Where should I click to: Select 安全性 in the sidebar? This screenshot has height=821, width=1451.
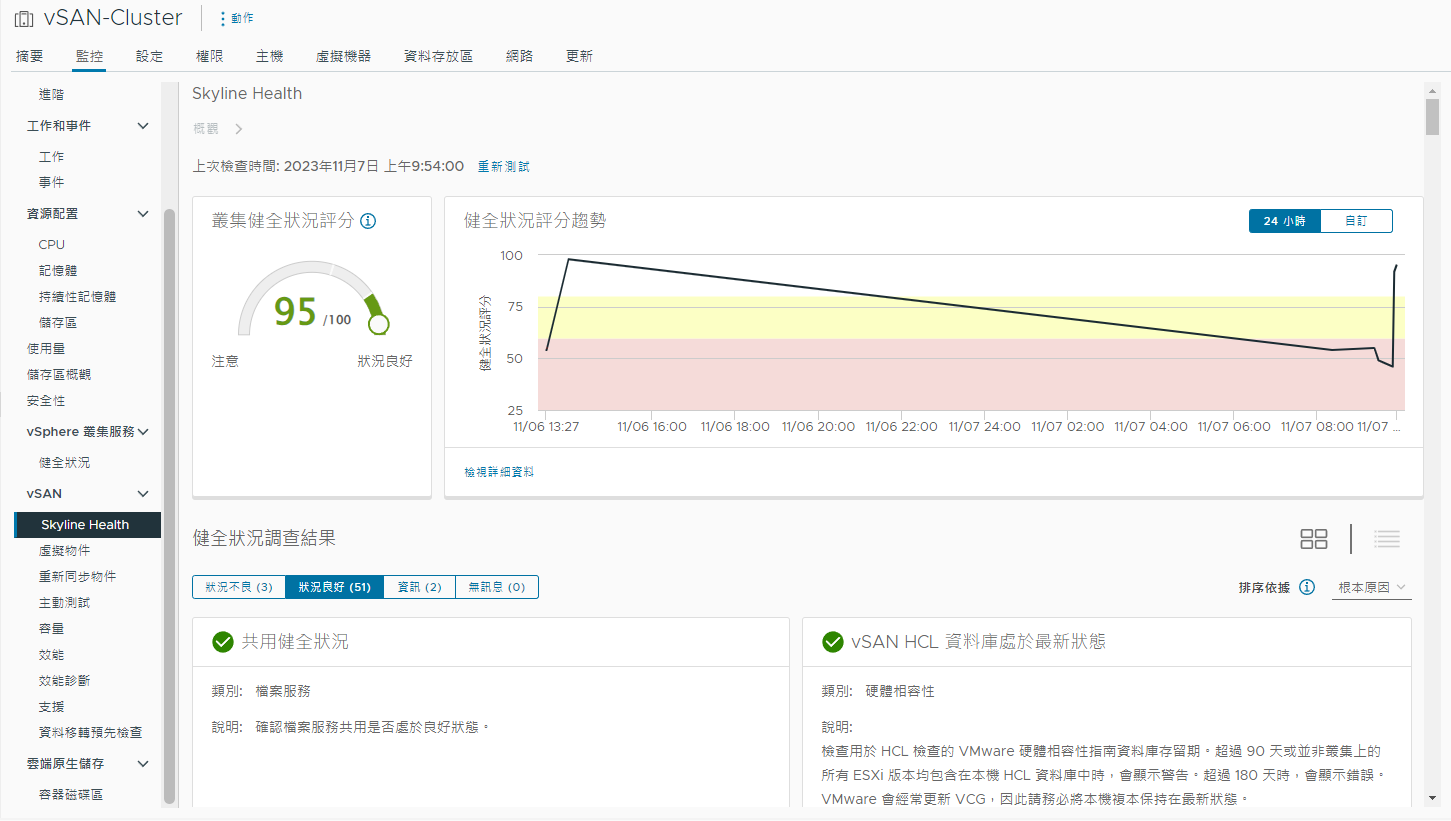(46, 401)
